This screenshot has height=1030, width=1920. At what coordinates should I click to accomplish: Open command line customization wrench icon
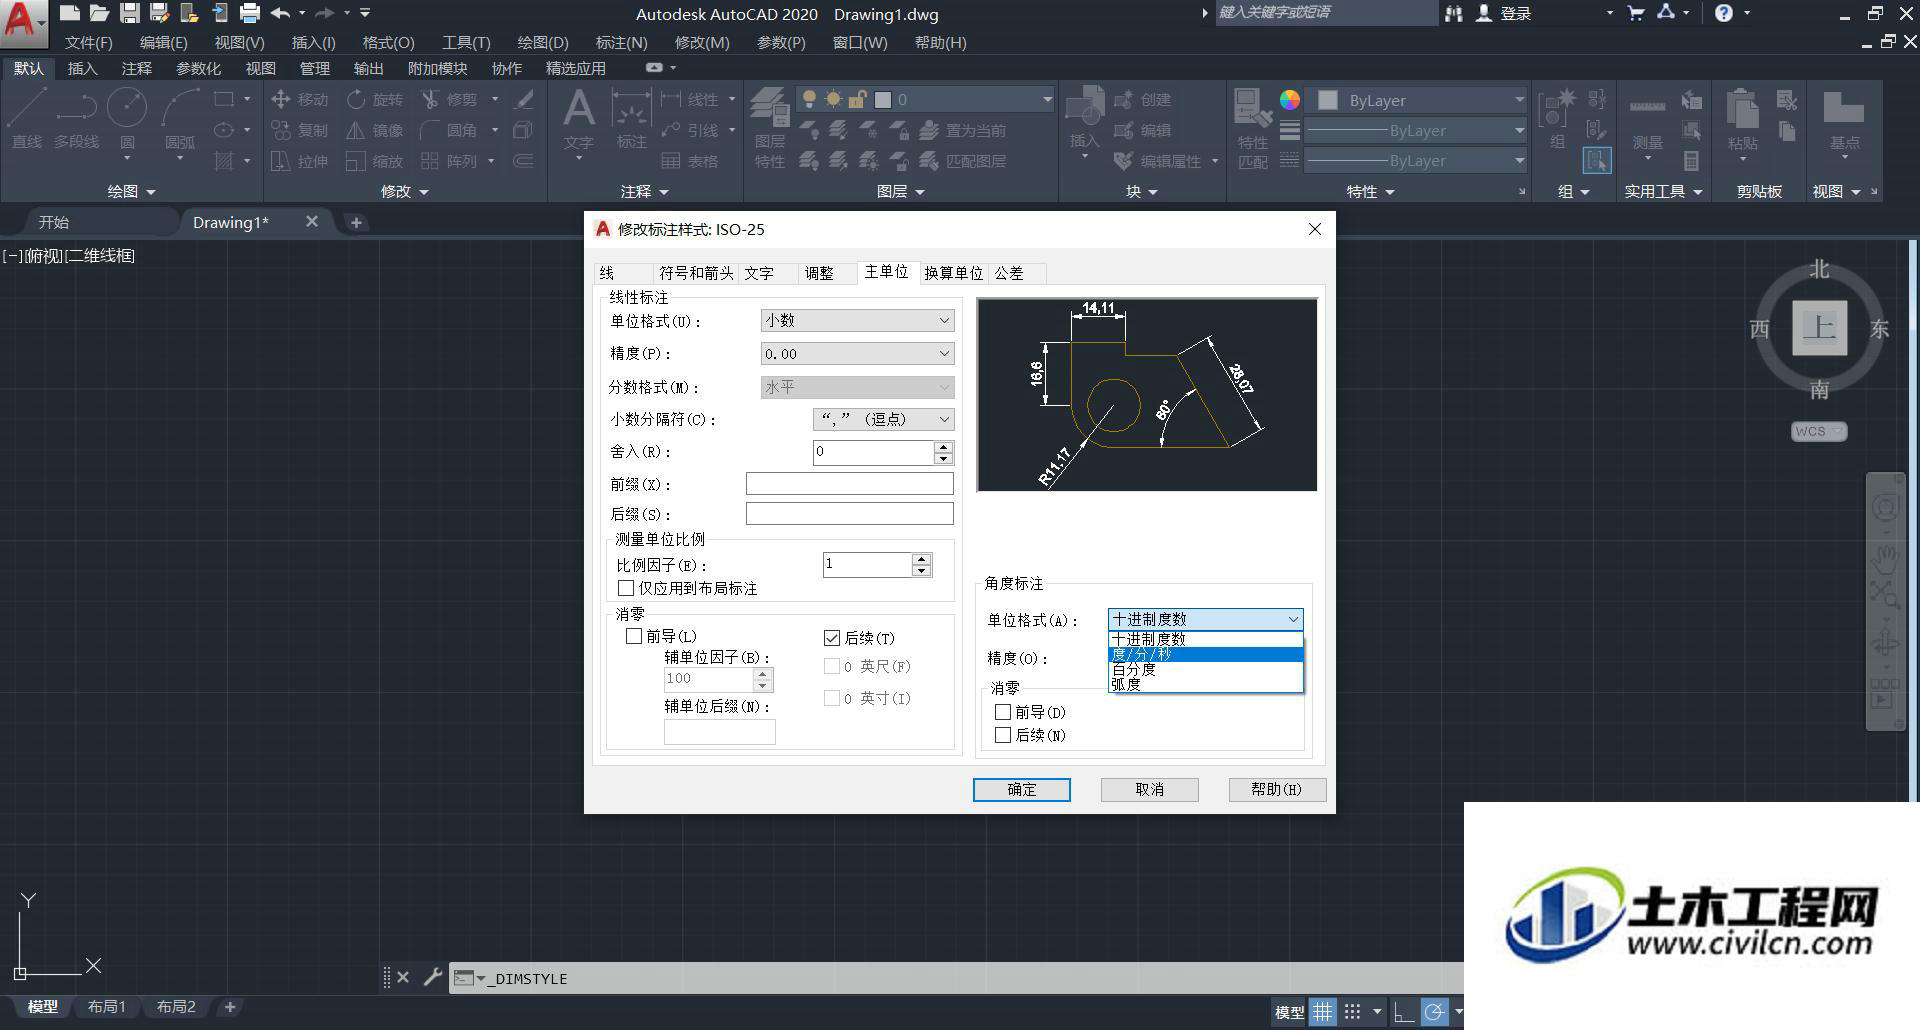click(x=432, y=977)
